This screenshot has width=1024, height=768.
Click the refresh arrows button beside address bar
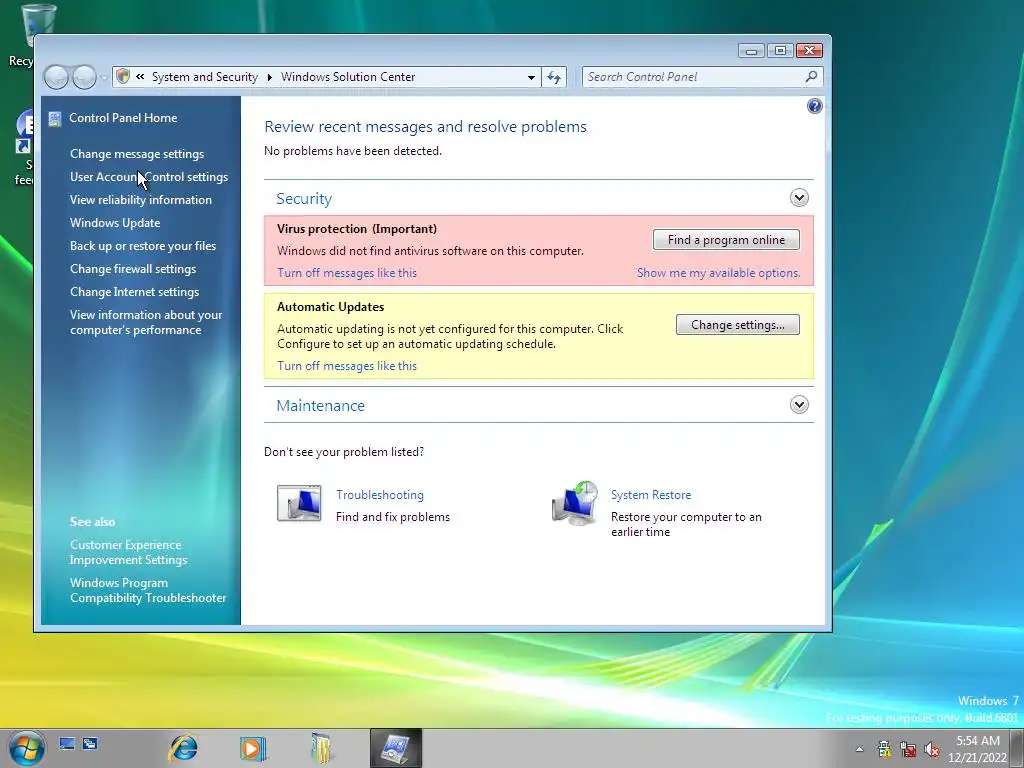point(554,77)
